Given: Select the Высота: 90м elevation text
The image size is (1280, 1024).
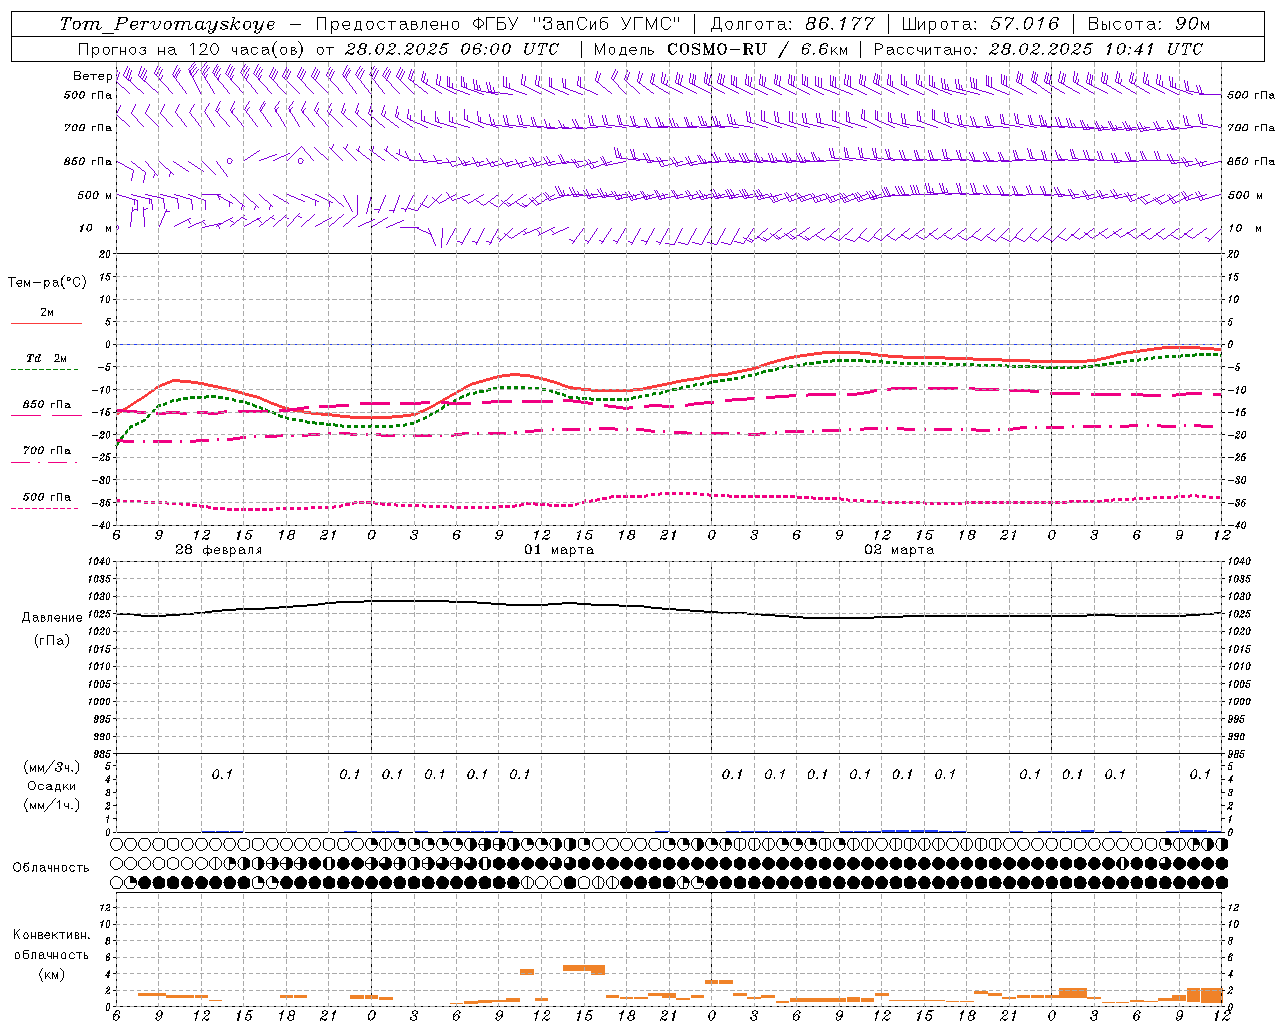Looking at the screenshot, I should (x=1148, y=24).
